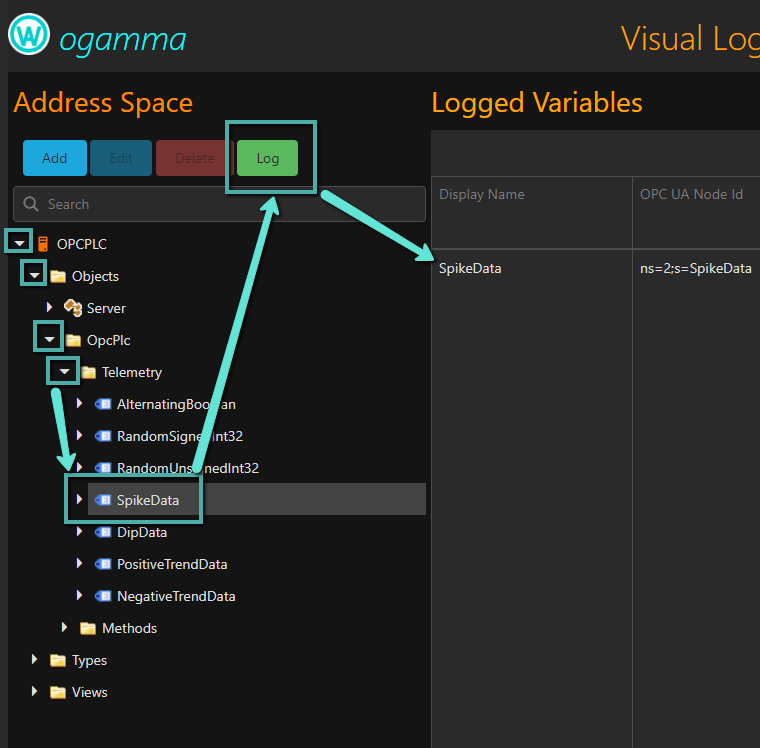This screenshot has height=748, width=760.
Task: Select NegativeTrendData in the tree
Action: 175,596
